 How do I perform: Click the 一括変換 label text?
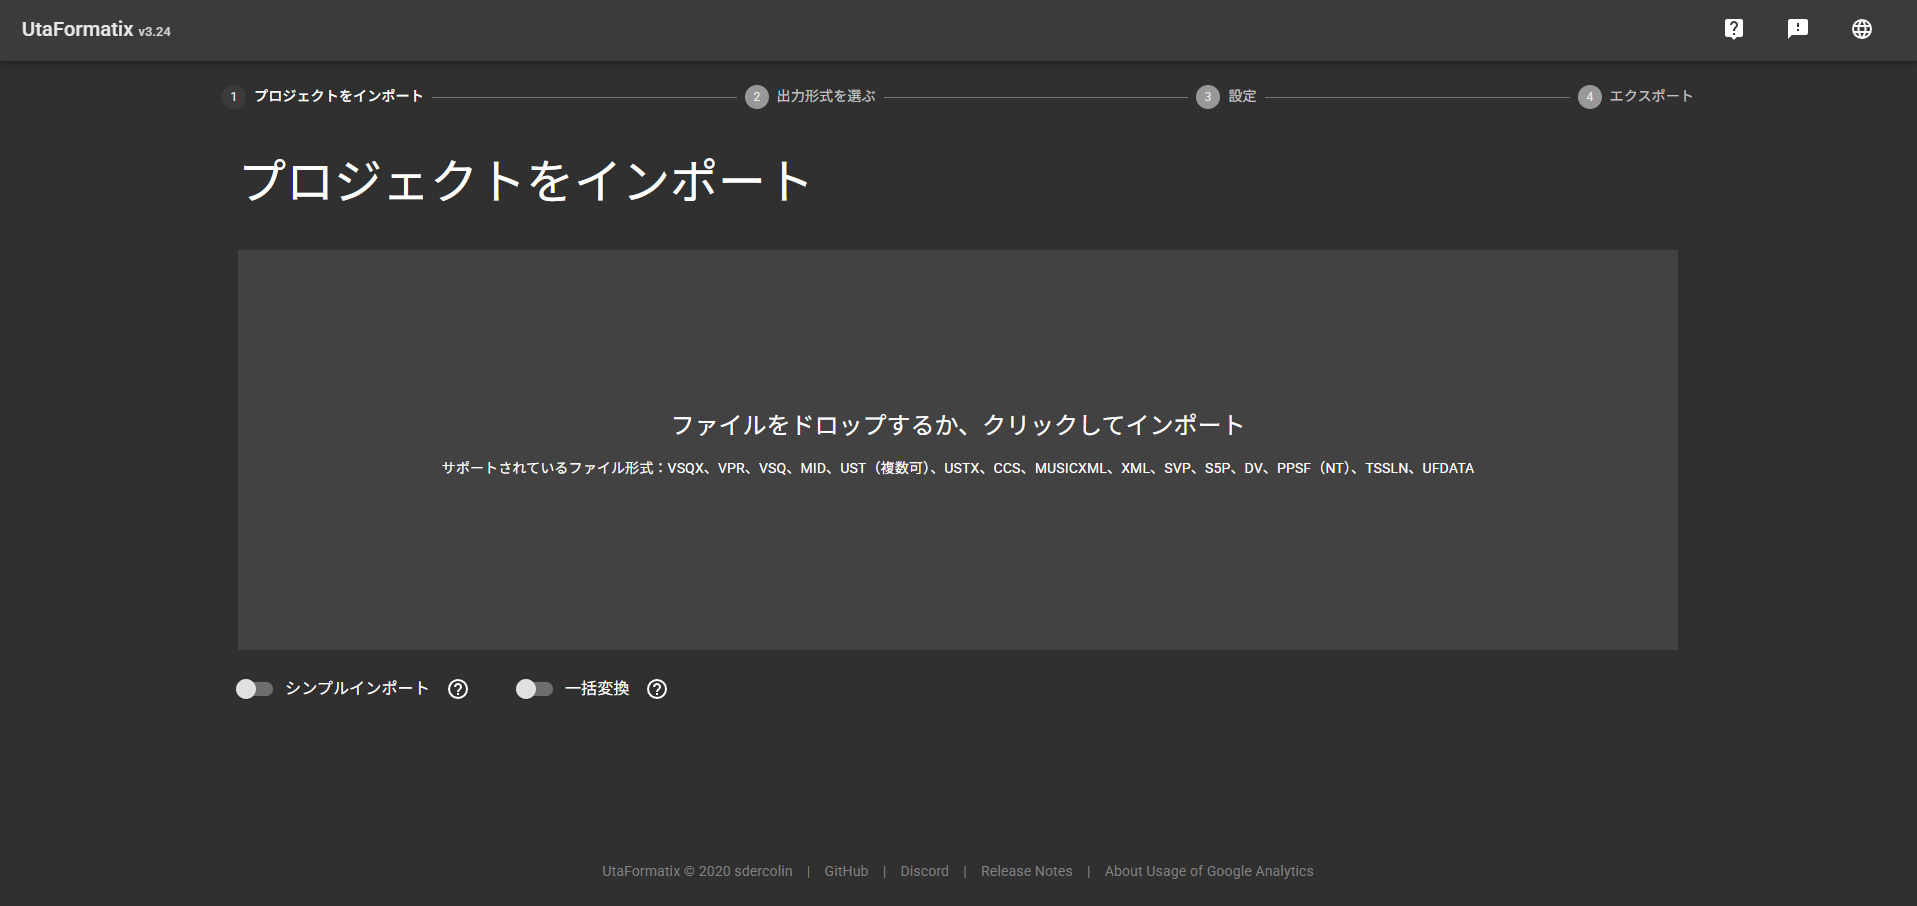(597, 689)
